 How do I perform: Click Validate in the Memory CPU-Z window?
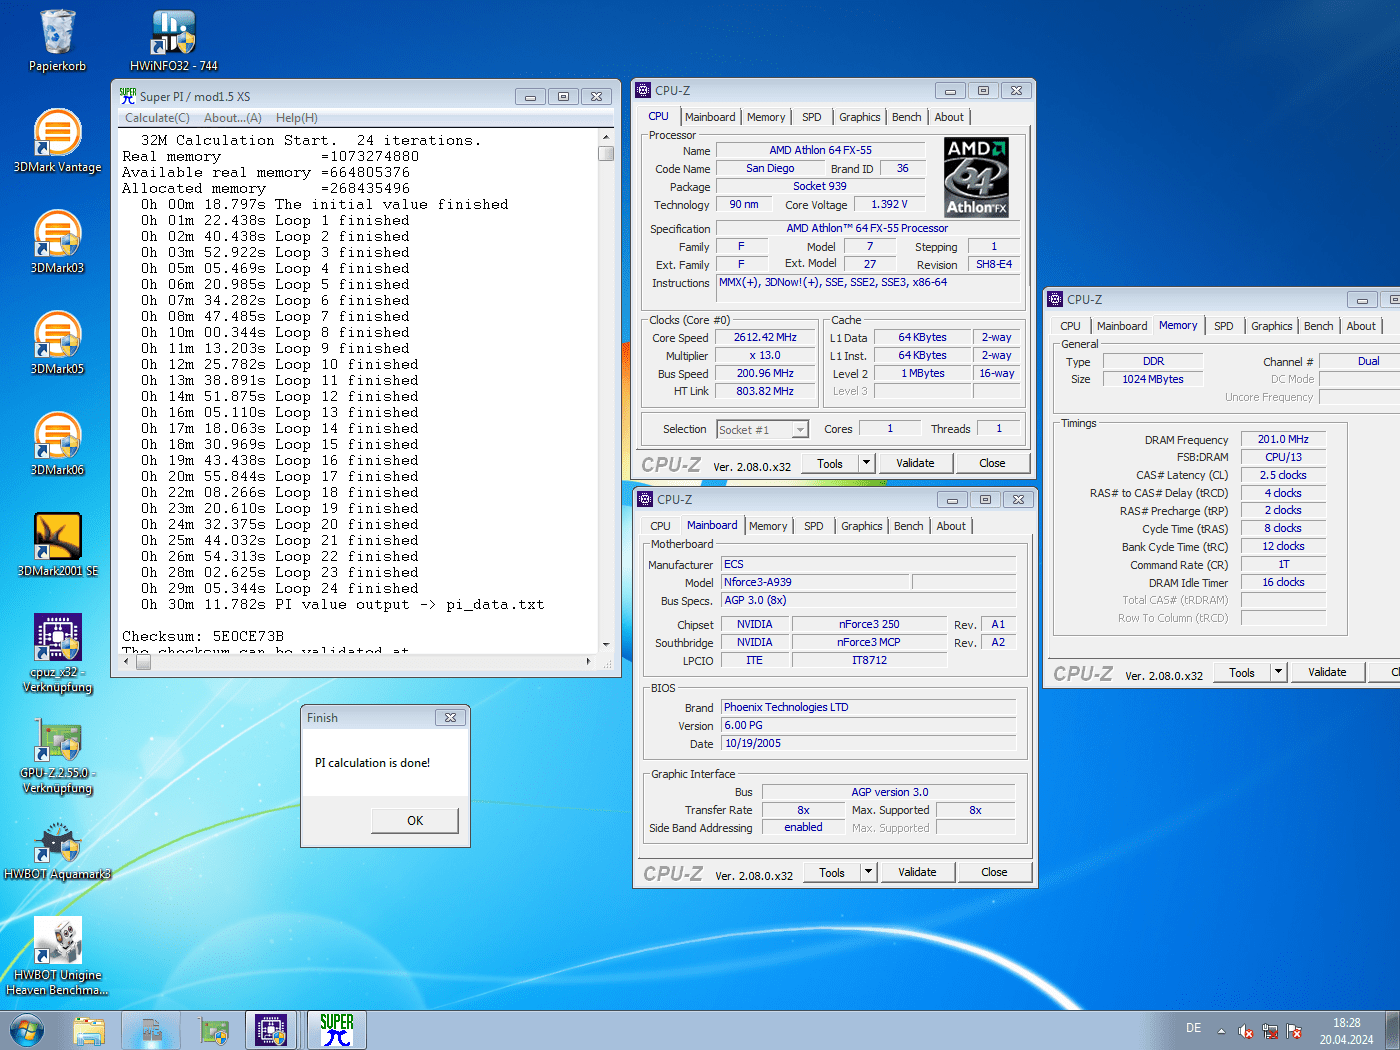point(1327,672)
